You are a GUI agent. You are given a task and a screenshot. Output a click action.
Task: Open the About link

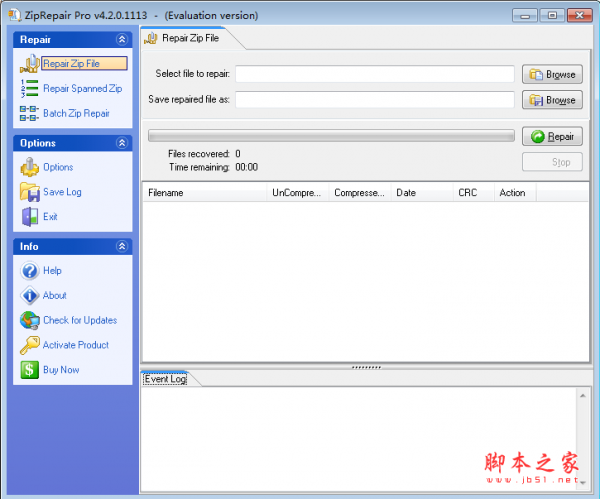pos(54,295)
